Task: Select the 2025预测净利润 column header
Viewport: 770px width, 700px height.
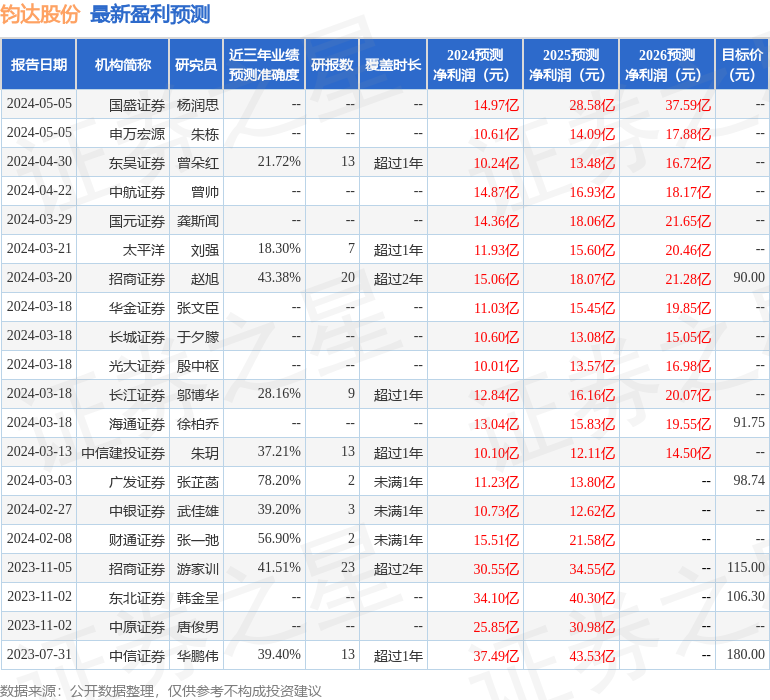Action: tap(571, 64)
